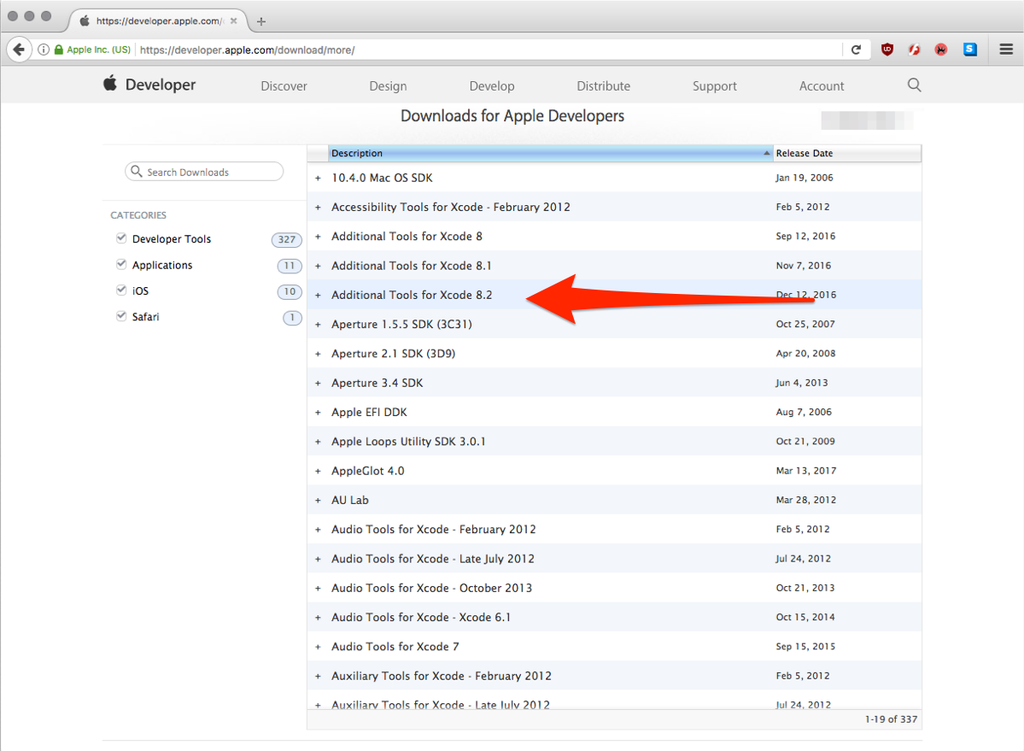Click the Apple Inc. site identity padlock
This screenshot has height=751, width=1024.
click(60, 49)
